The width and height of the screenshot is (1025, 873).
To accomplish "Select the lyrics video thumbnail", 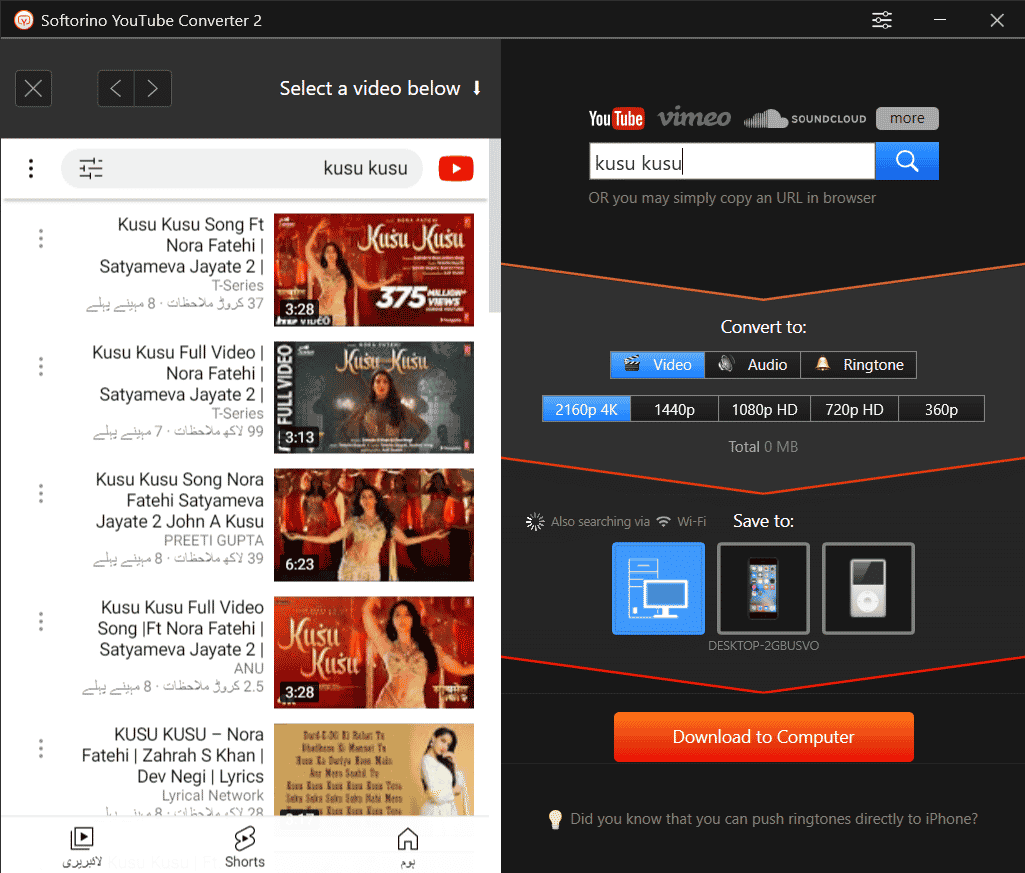I will click(374, 770).
